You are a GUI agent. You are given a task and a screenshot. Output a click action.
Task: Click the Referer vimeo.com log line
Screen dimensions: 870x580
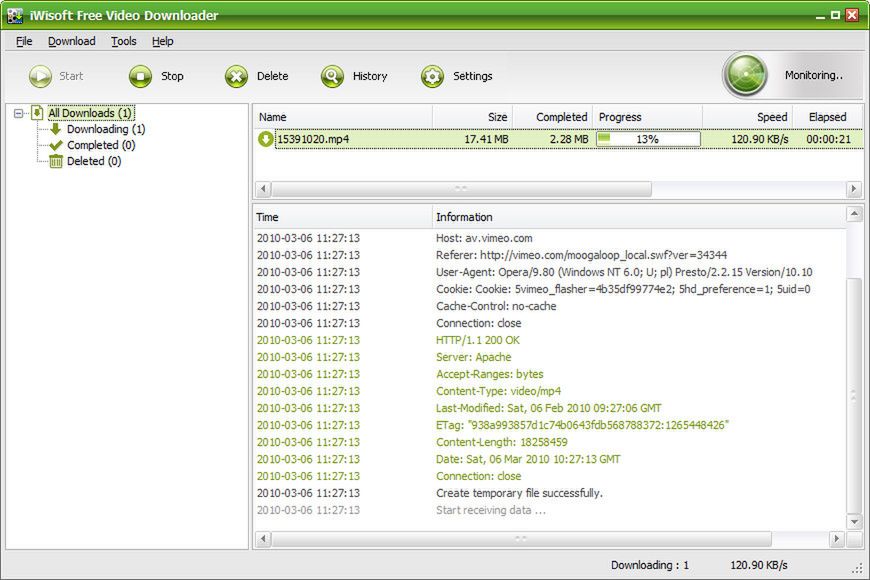coord(581,255)
